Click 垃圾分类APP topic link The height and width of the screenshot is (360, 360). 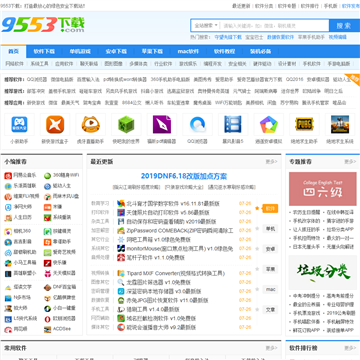[x=340, y=229]
